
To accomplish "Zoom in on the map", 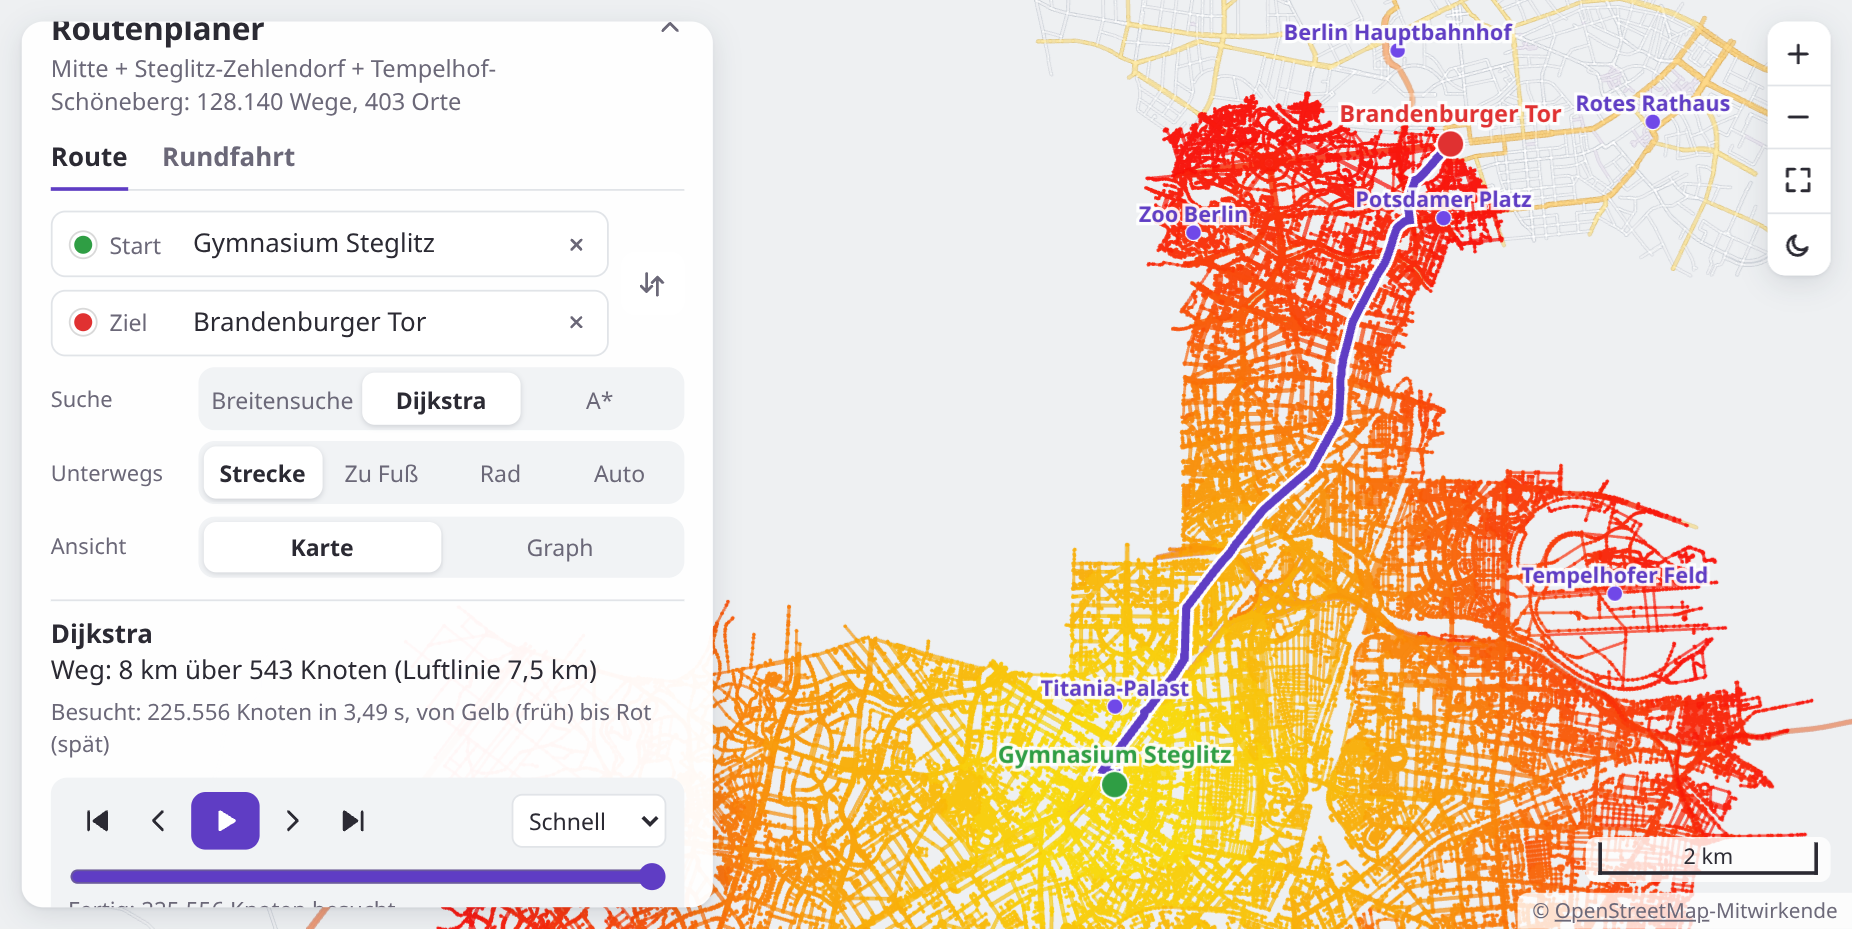I will (1798, 54).
